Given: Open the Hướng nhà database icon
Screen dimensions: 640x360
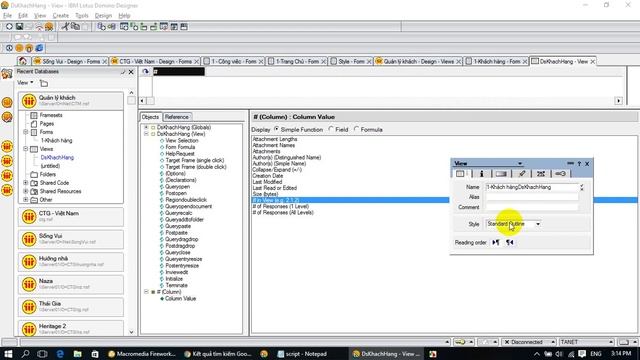Looking at the screenshot, I should tap(29, 261).
